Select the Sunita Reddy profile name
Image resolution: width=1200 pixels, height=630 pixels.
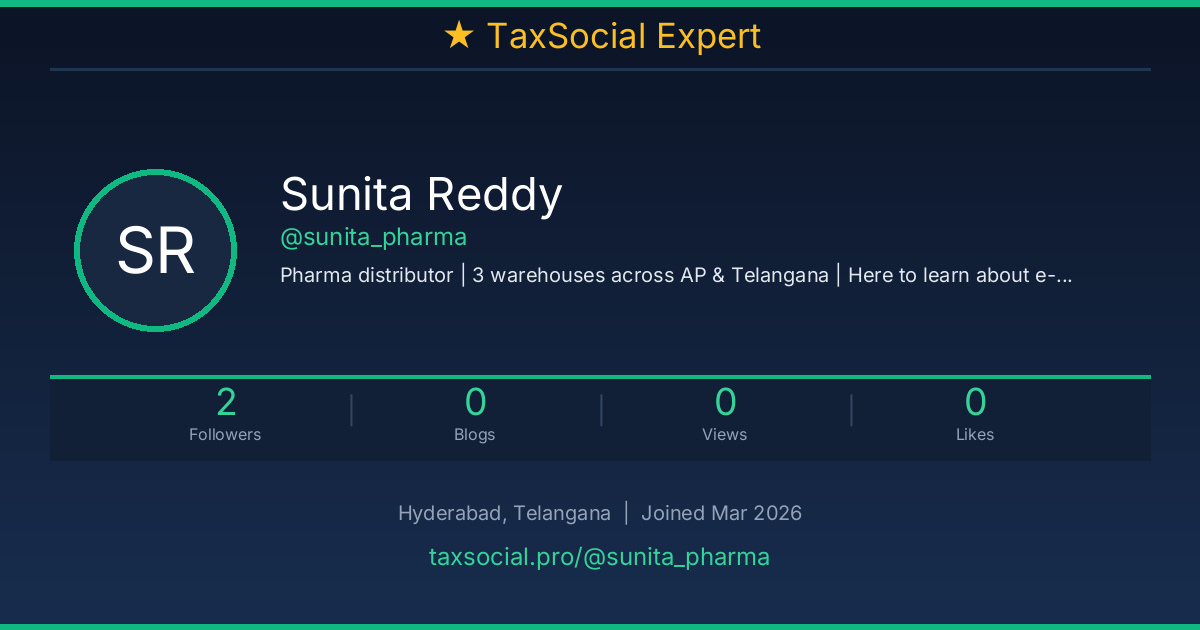click(421, 194)
